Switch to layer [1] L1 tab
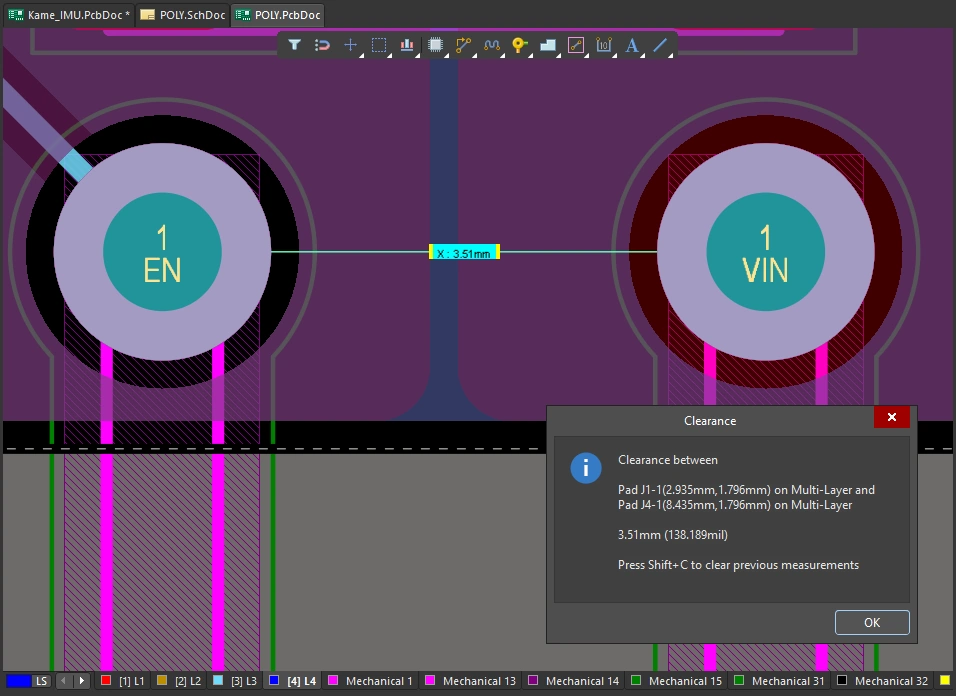 (x=123, y=681)
